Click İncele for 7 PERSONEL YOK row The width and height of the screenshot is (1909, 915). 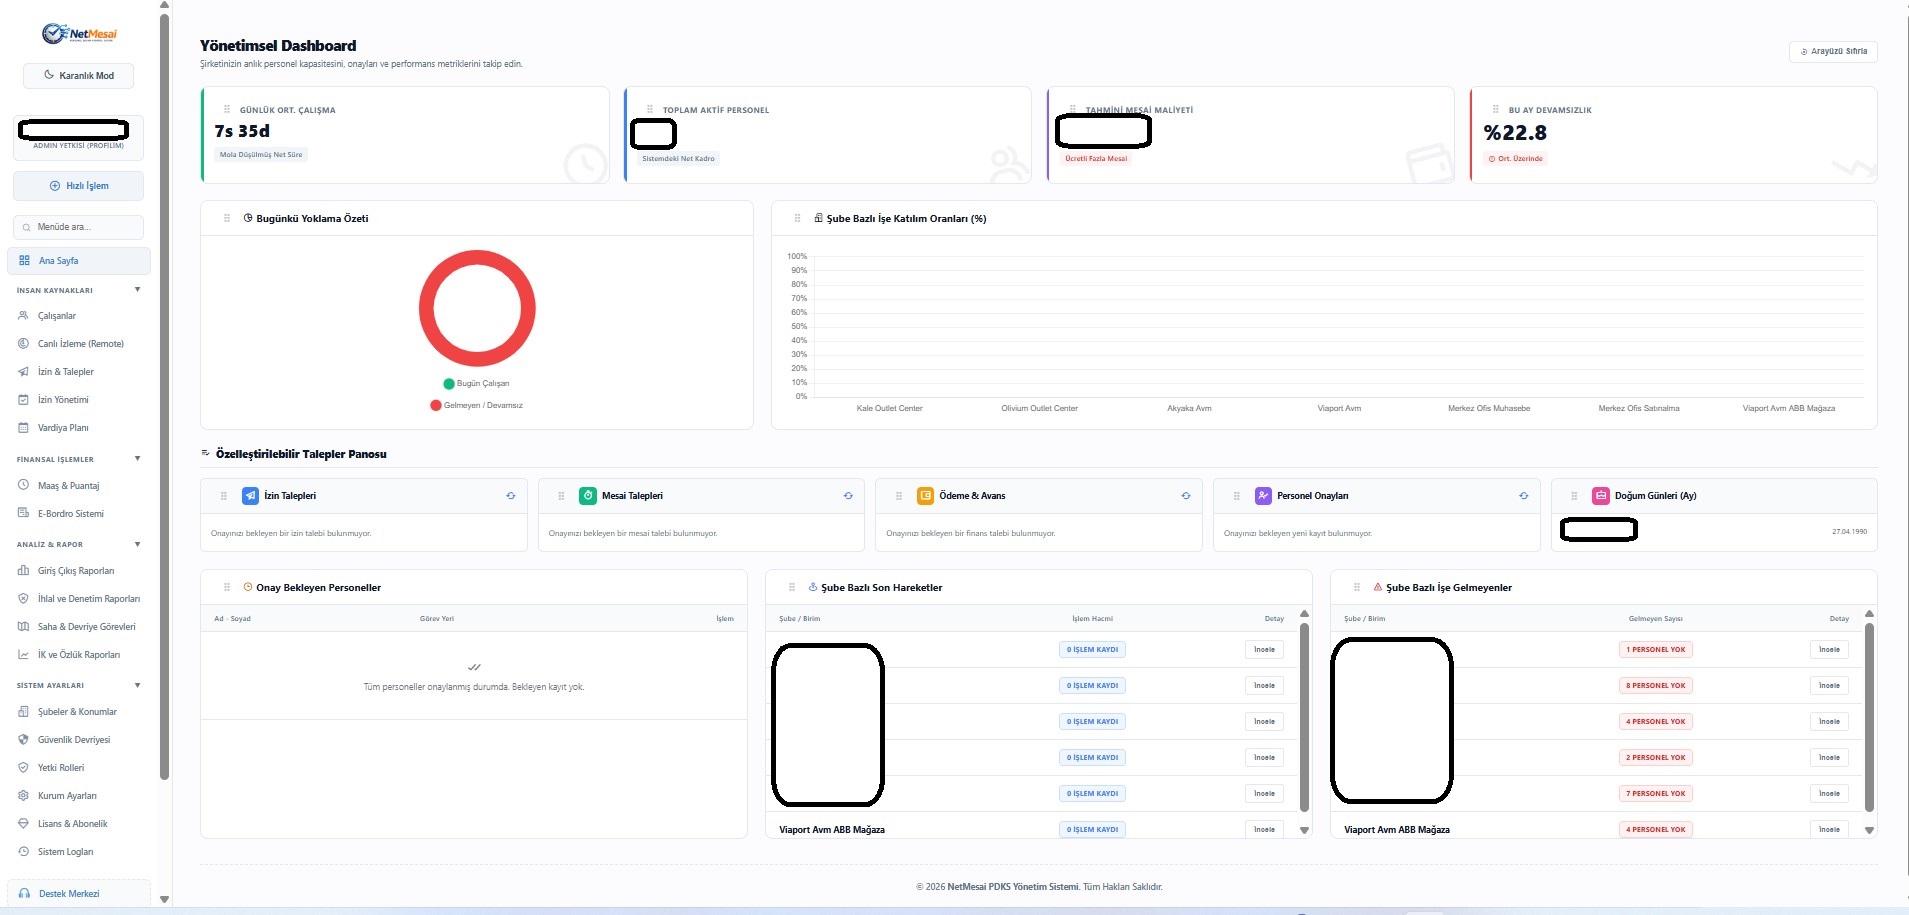[1829, 794]
